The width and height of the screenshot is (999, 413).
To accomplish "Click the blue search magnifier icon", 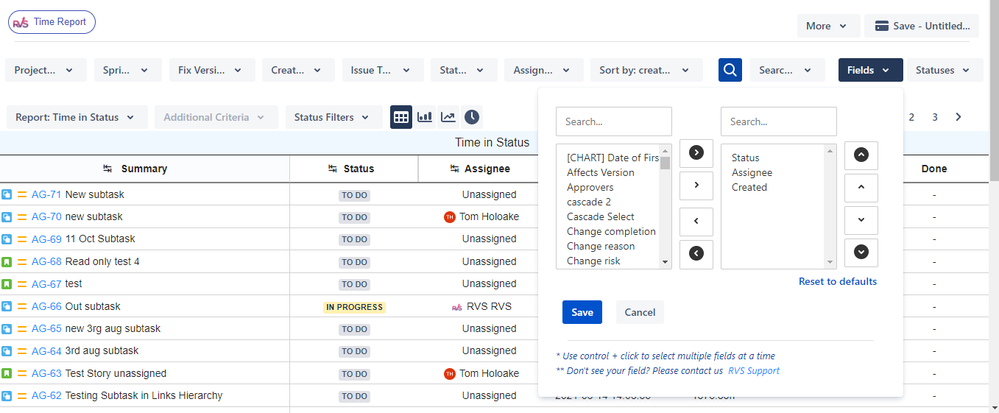I will point(730,70).
